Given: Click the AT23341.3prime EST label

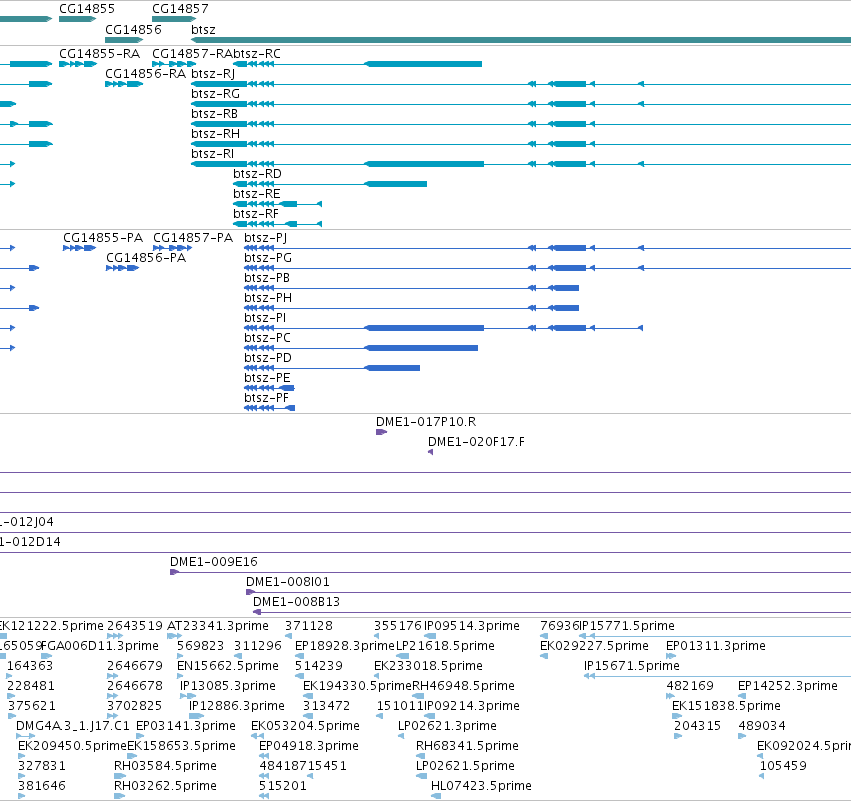Looking at the screenshot, I should 218,626.
